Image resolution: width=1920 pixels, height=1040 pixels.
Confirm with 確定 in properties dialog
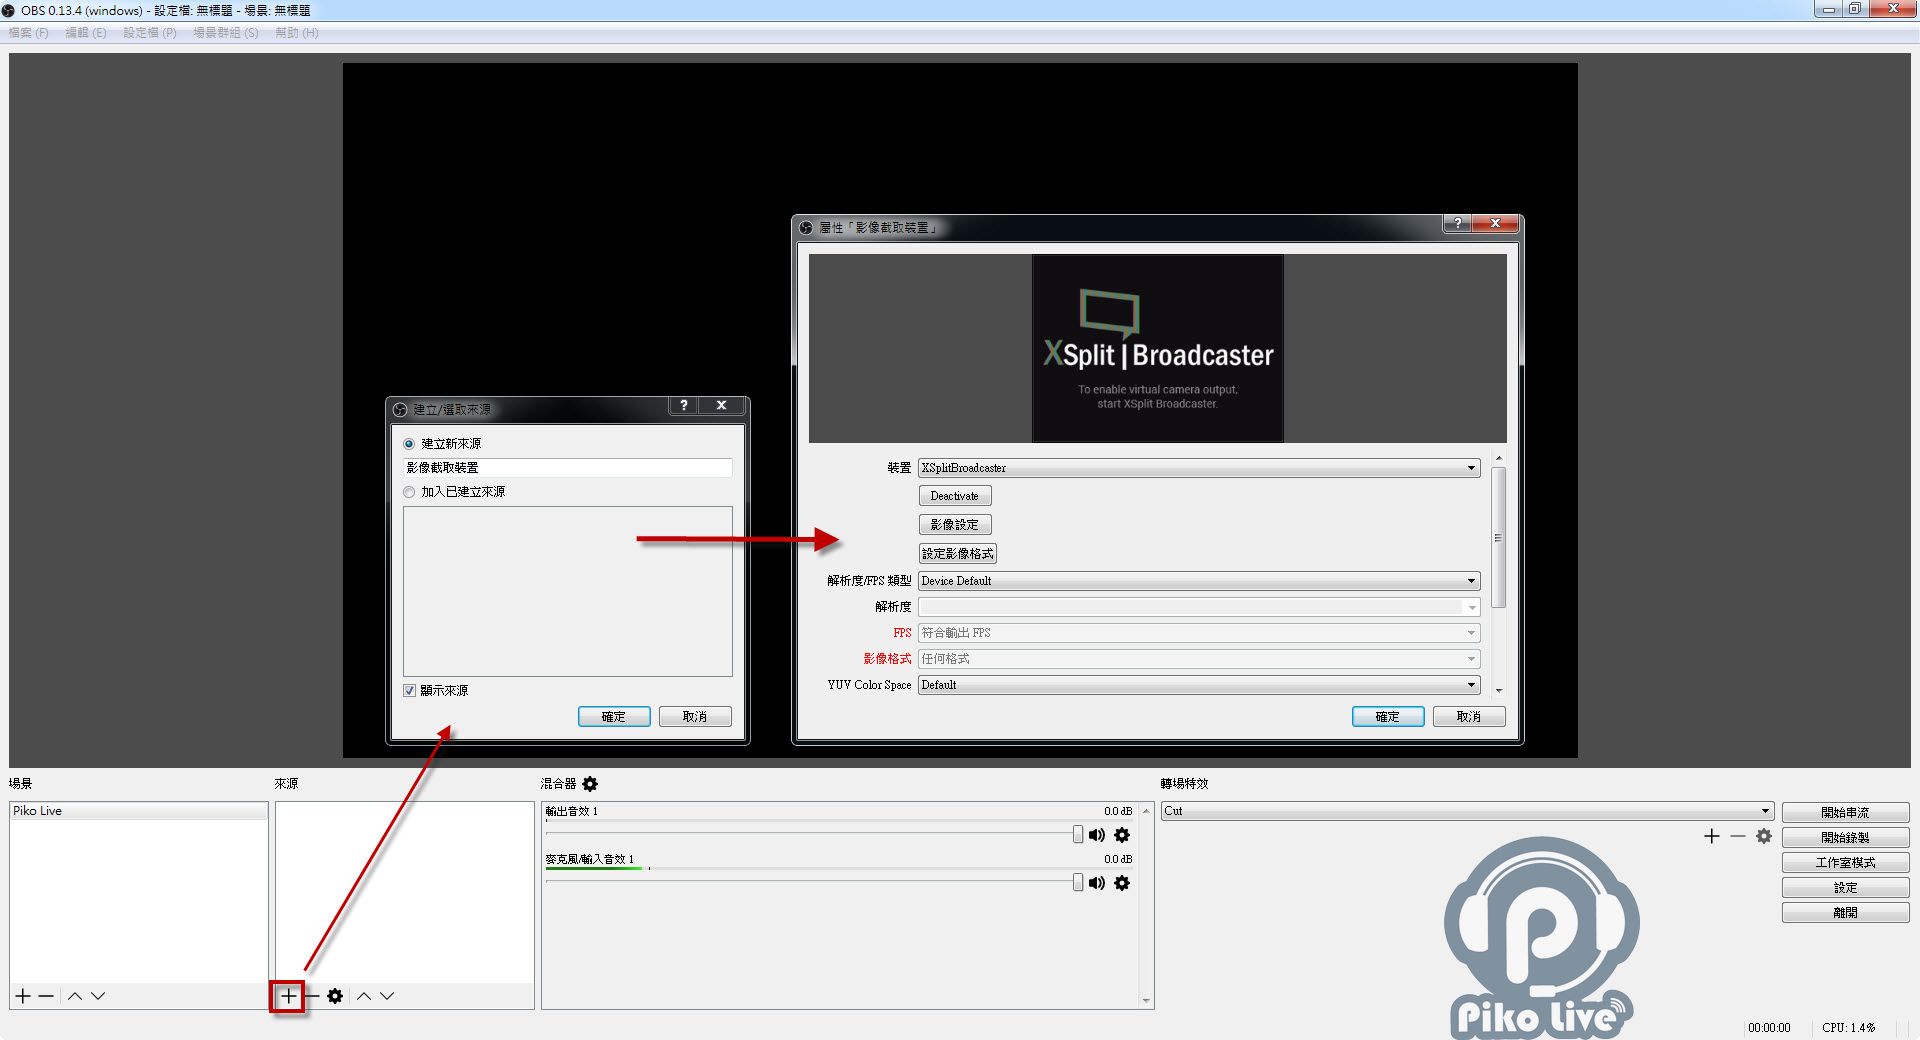(1388, 717)
